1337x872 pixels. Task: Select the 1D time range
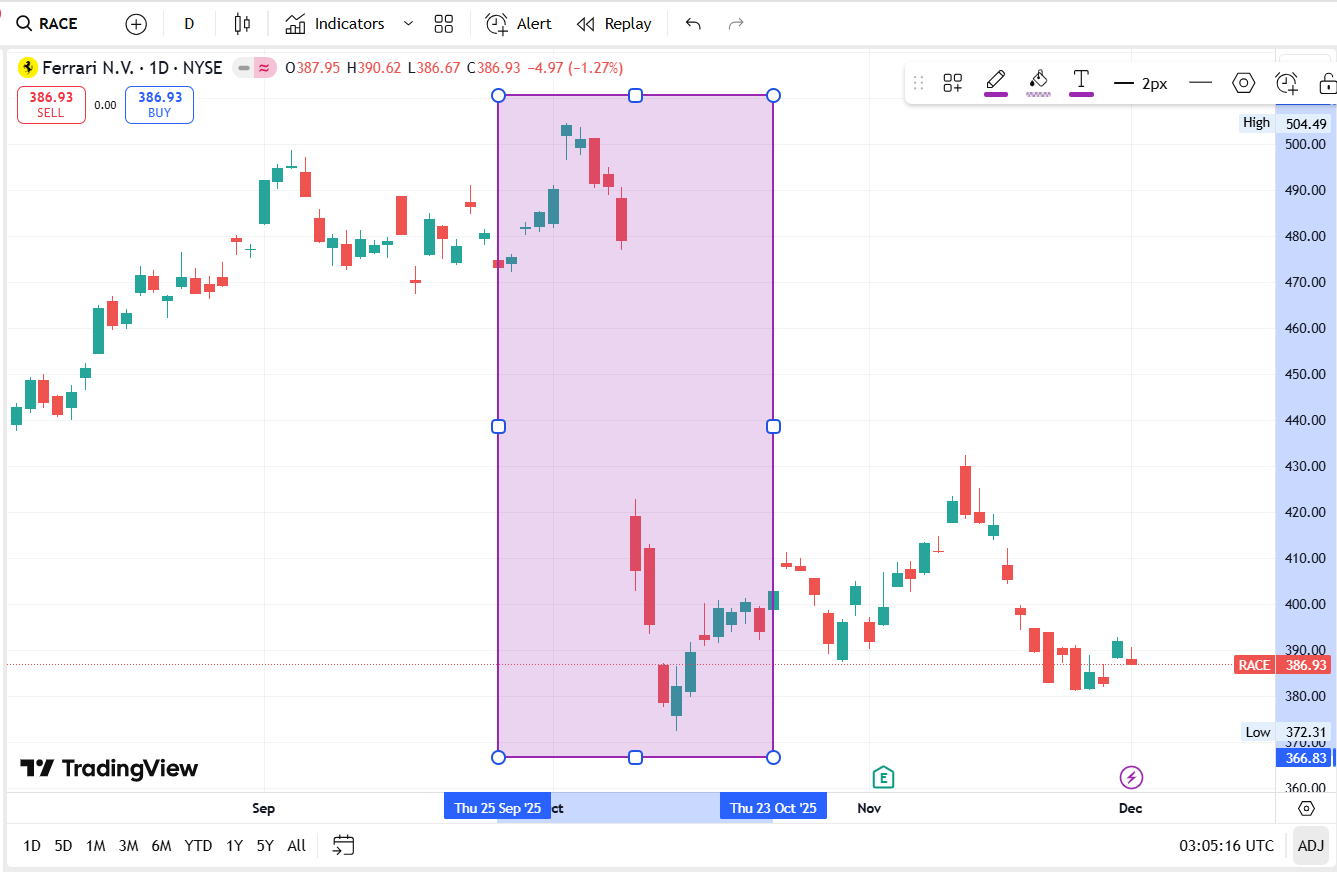(32, 846)
